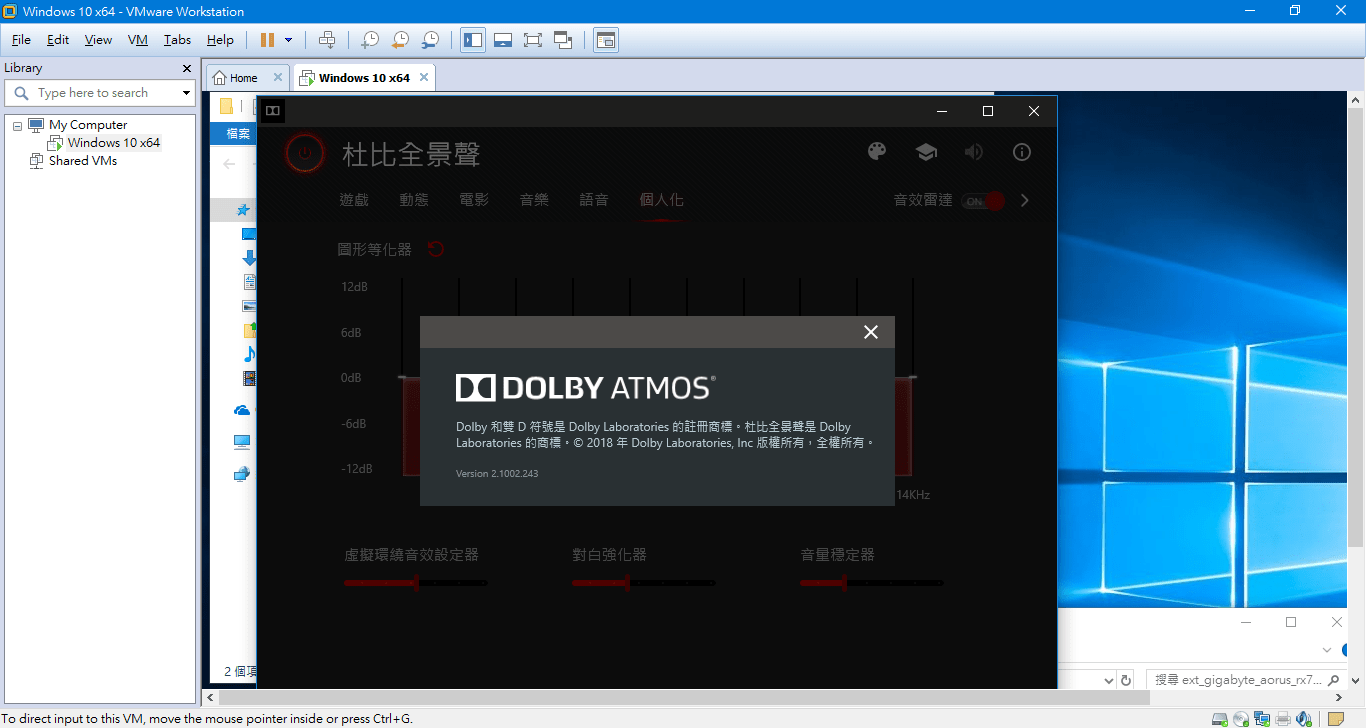Screen dimensions: 1366x728
Task: Open the VM menu
Action: pyautogui.click(x=137, y=39)
